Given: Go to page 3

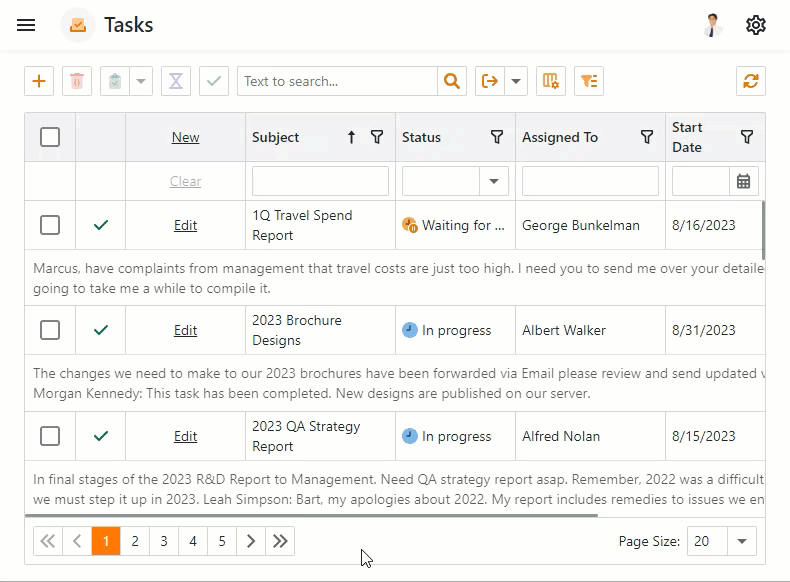Looking at the screenshot, I should [x=164, y=541].
